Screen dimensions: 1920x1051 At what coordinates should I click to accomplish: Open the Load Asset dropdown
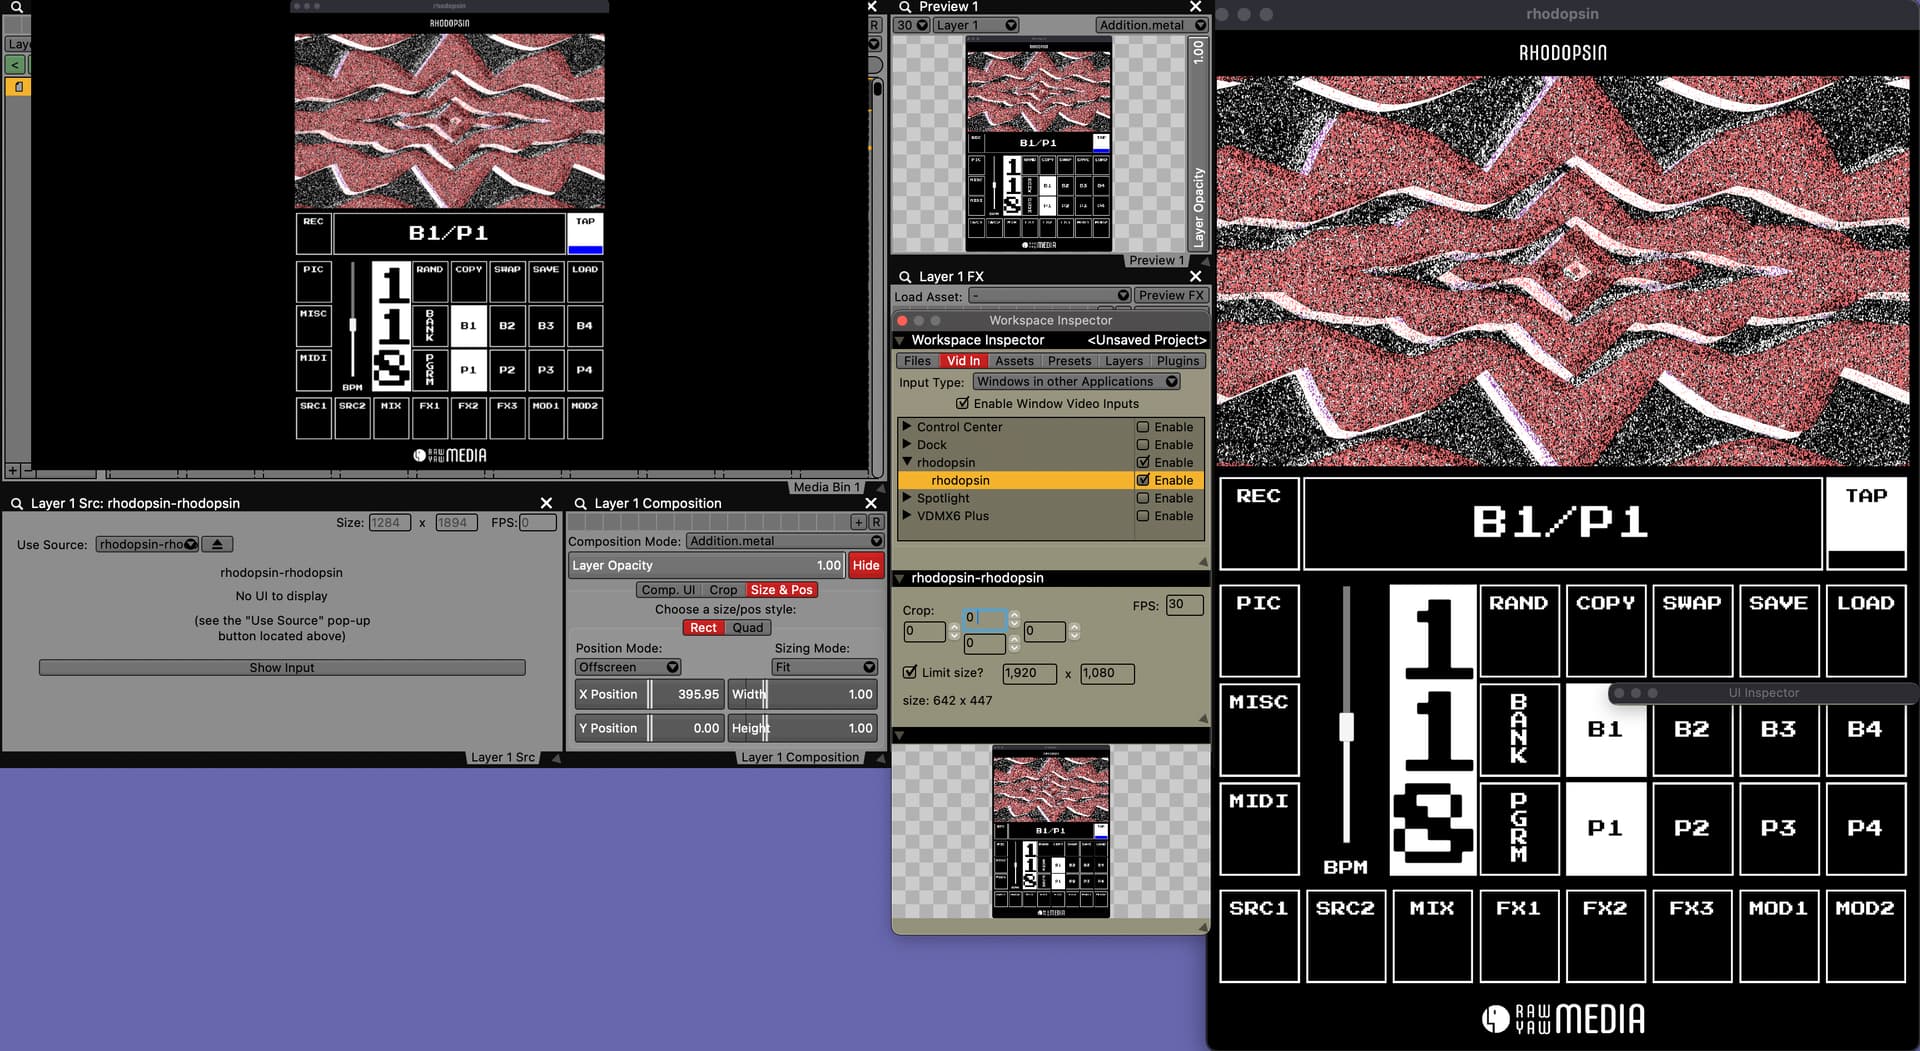(x=1050, y=296)
